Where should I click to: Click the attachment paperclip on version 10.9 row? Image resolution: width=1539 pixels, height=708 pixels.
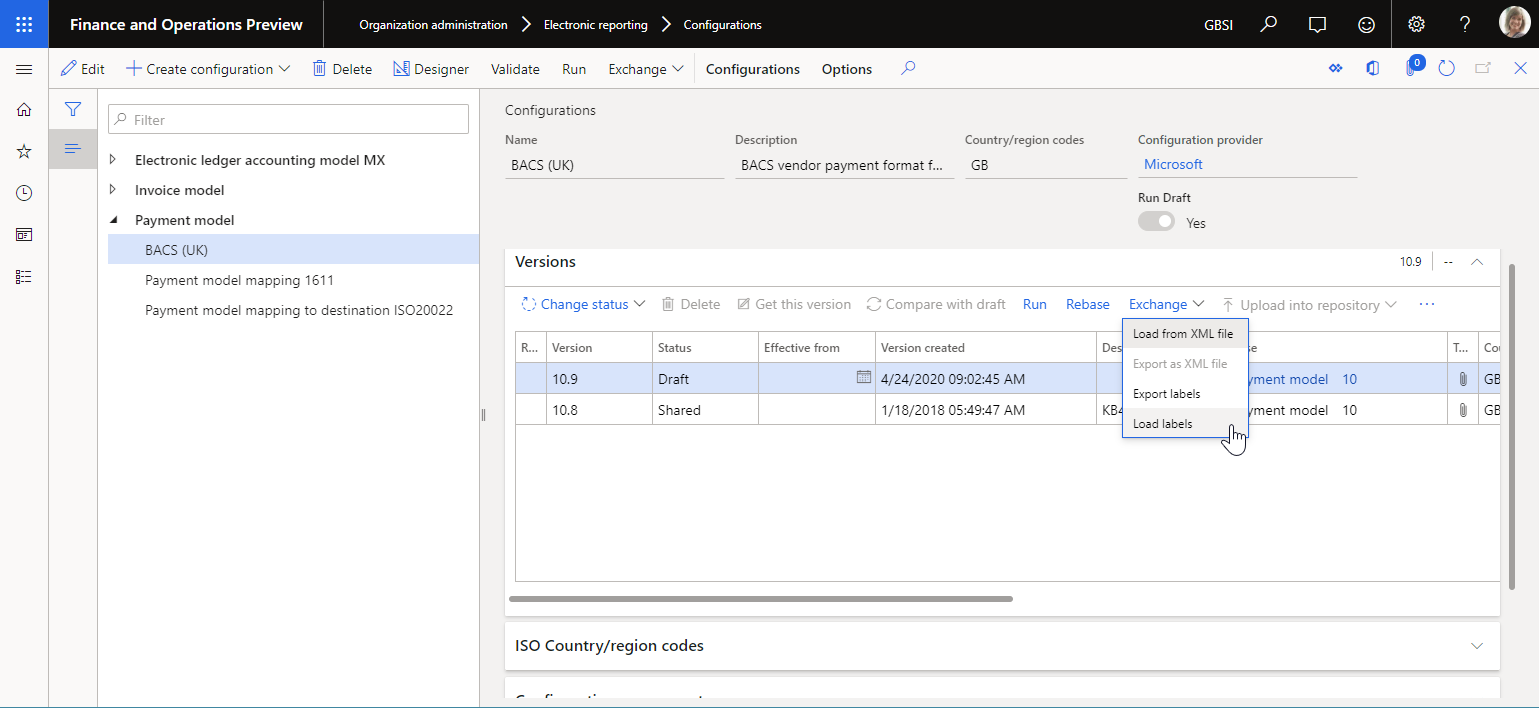pyautogui.click(x=1462, y=378)
